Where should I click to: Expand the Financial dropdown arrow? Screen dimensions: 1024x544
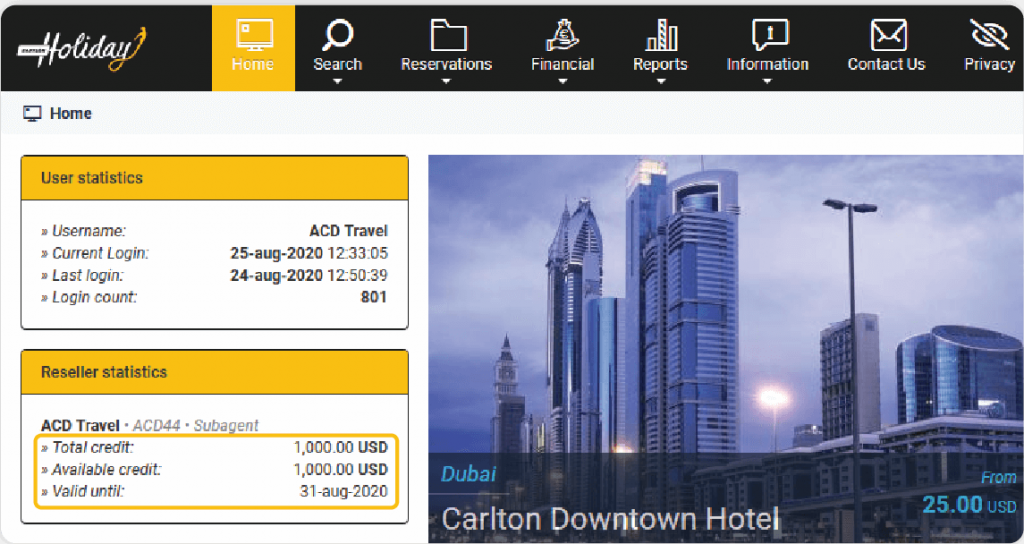[562, 82]
